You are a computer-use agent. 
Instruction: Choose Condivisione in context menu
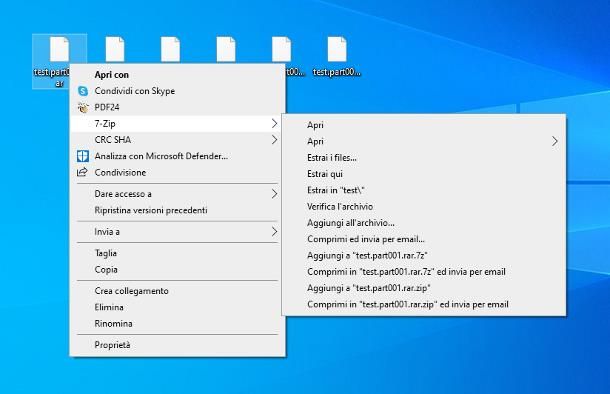coord(177,172)
